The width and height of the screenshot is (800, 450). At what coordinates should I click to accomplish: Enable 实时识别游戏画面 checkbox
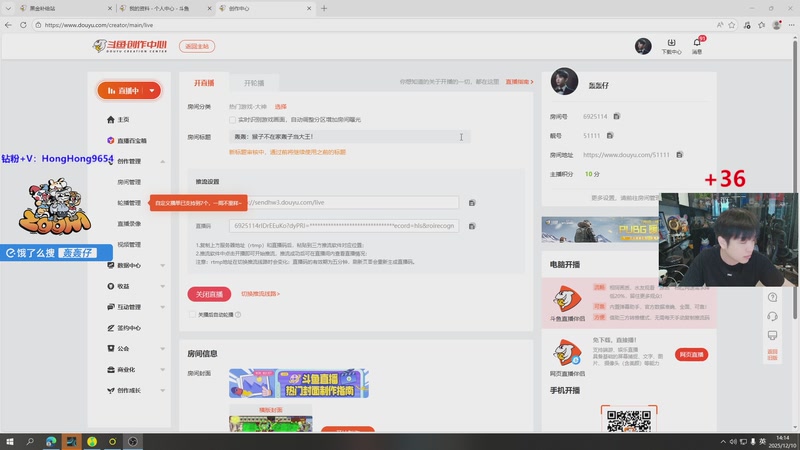(232, 119)
